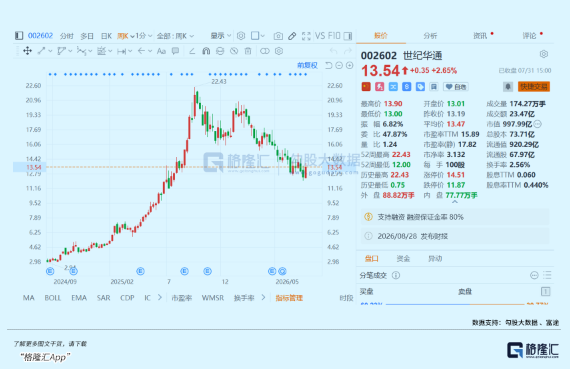The image size is (570, 369).
Task: Select the BOLL indicator
Action: [53, 298]
